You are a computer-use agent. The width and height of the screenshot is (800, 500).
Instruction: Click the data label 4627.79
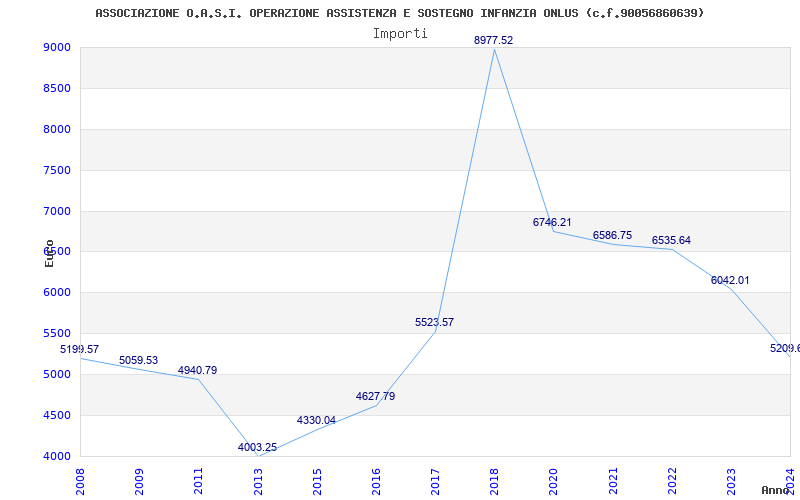(x=376, y=396)
